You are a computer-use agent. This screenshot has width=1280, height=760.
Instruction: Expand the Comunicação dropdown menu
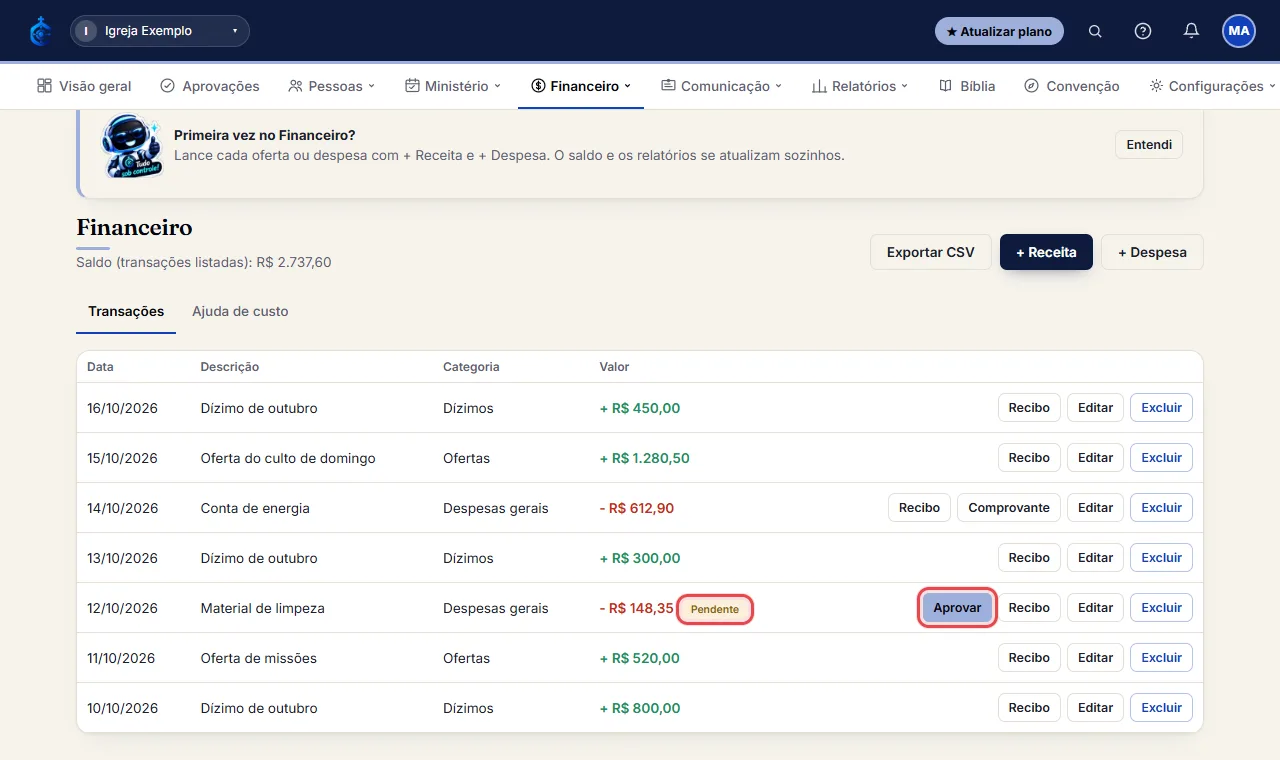coord(721,86)
